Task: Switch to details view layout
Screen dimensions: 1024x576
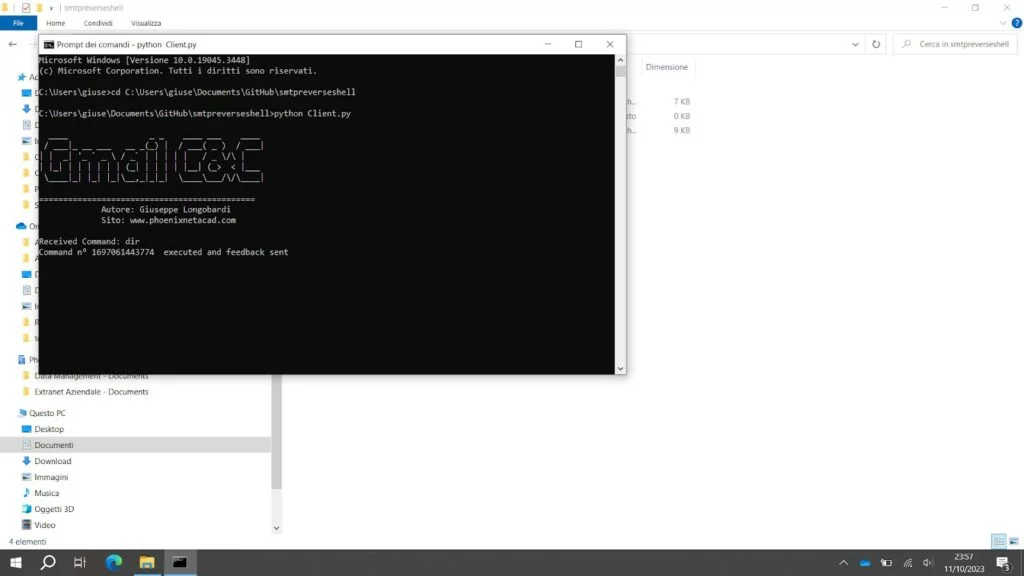Action: [x=998, y=541]
